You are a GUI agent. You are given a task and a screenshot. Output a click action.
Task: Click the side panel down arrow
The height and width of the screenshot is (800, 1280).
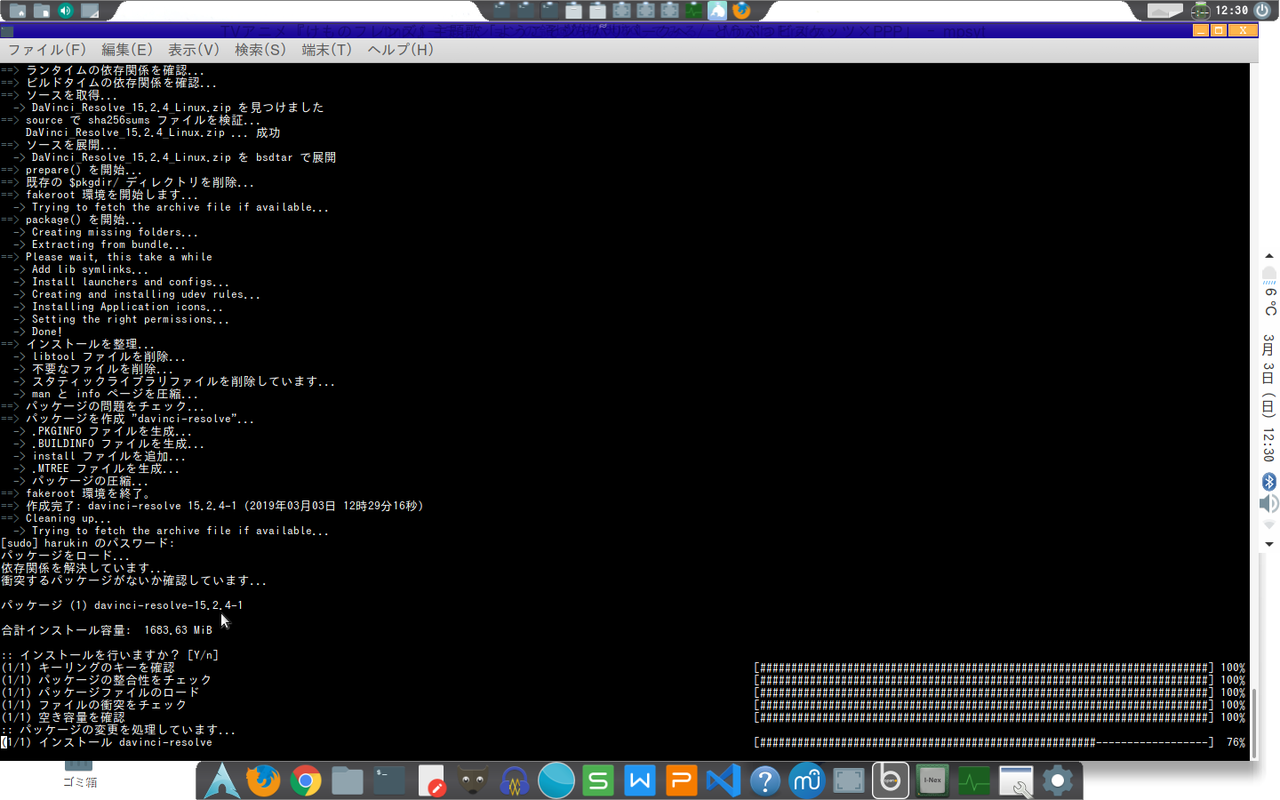[x=1270, y=545]
